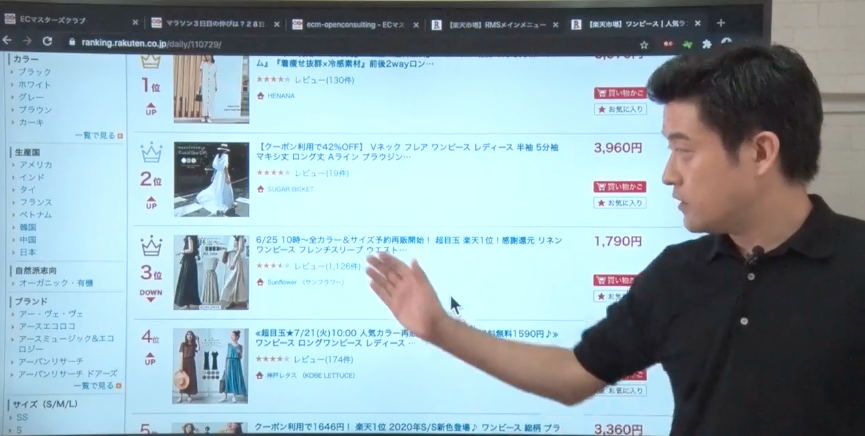Screen dimensions: 865x436
Task: Open rank 2 white dress thumbnail
Action: [211, 179]
